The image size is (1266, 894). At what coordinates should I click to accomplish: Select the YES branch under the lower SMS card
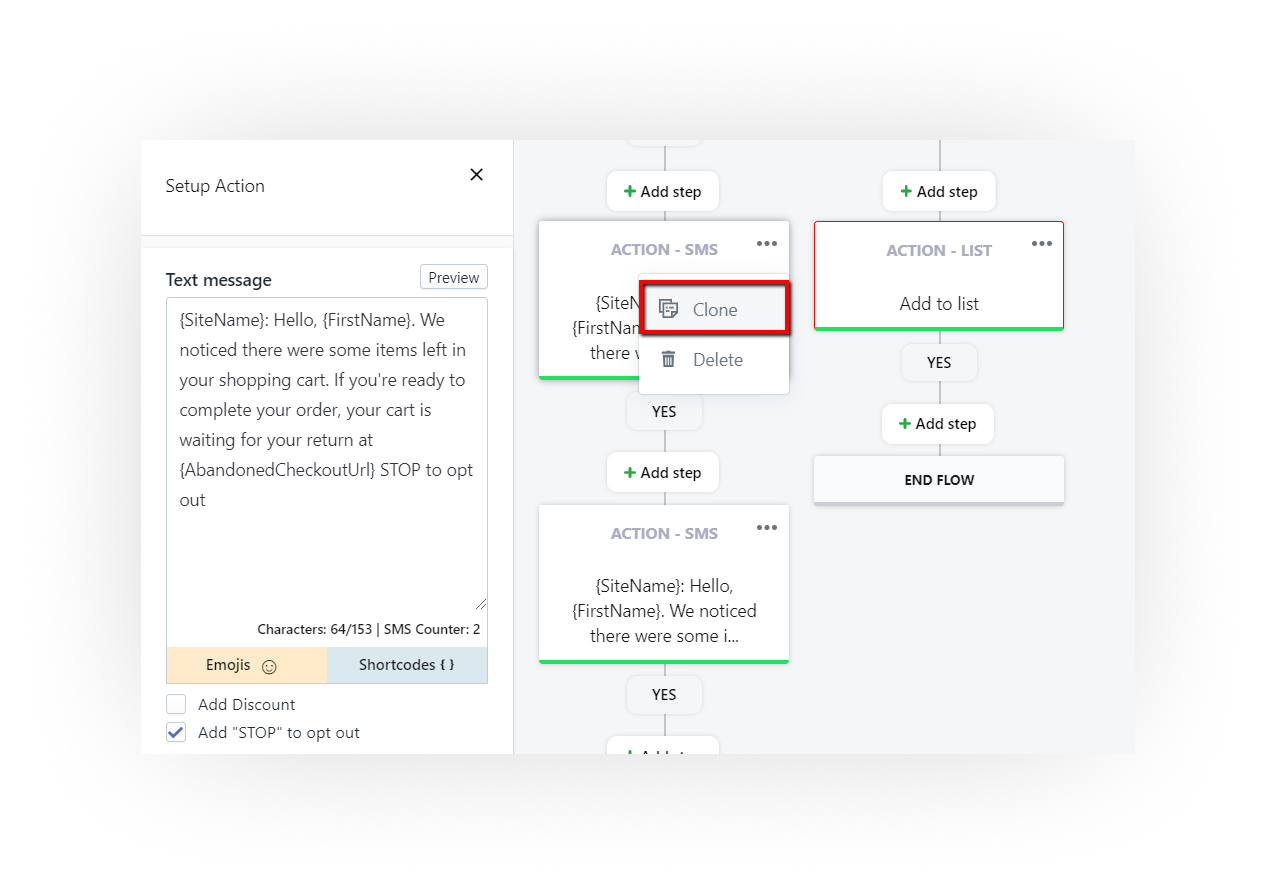click(x=664, y=694)
